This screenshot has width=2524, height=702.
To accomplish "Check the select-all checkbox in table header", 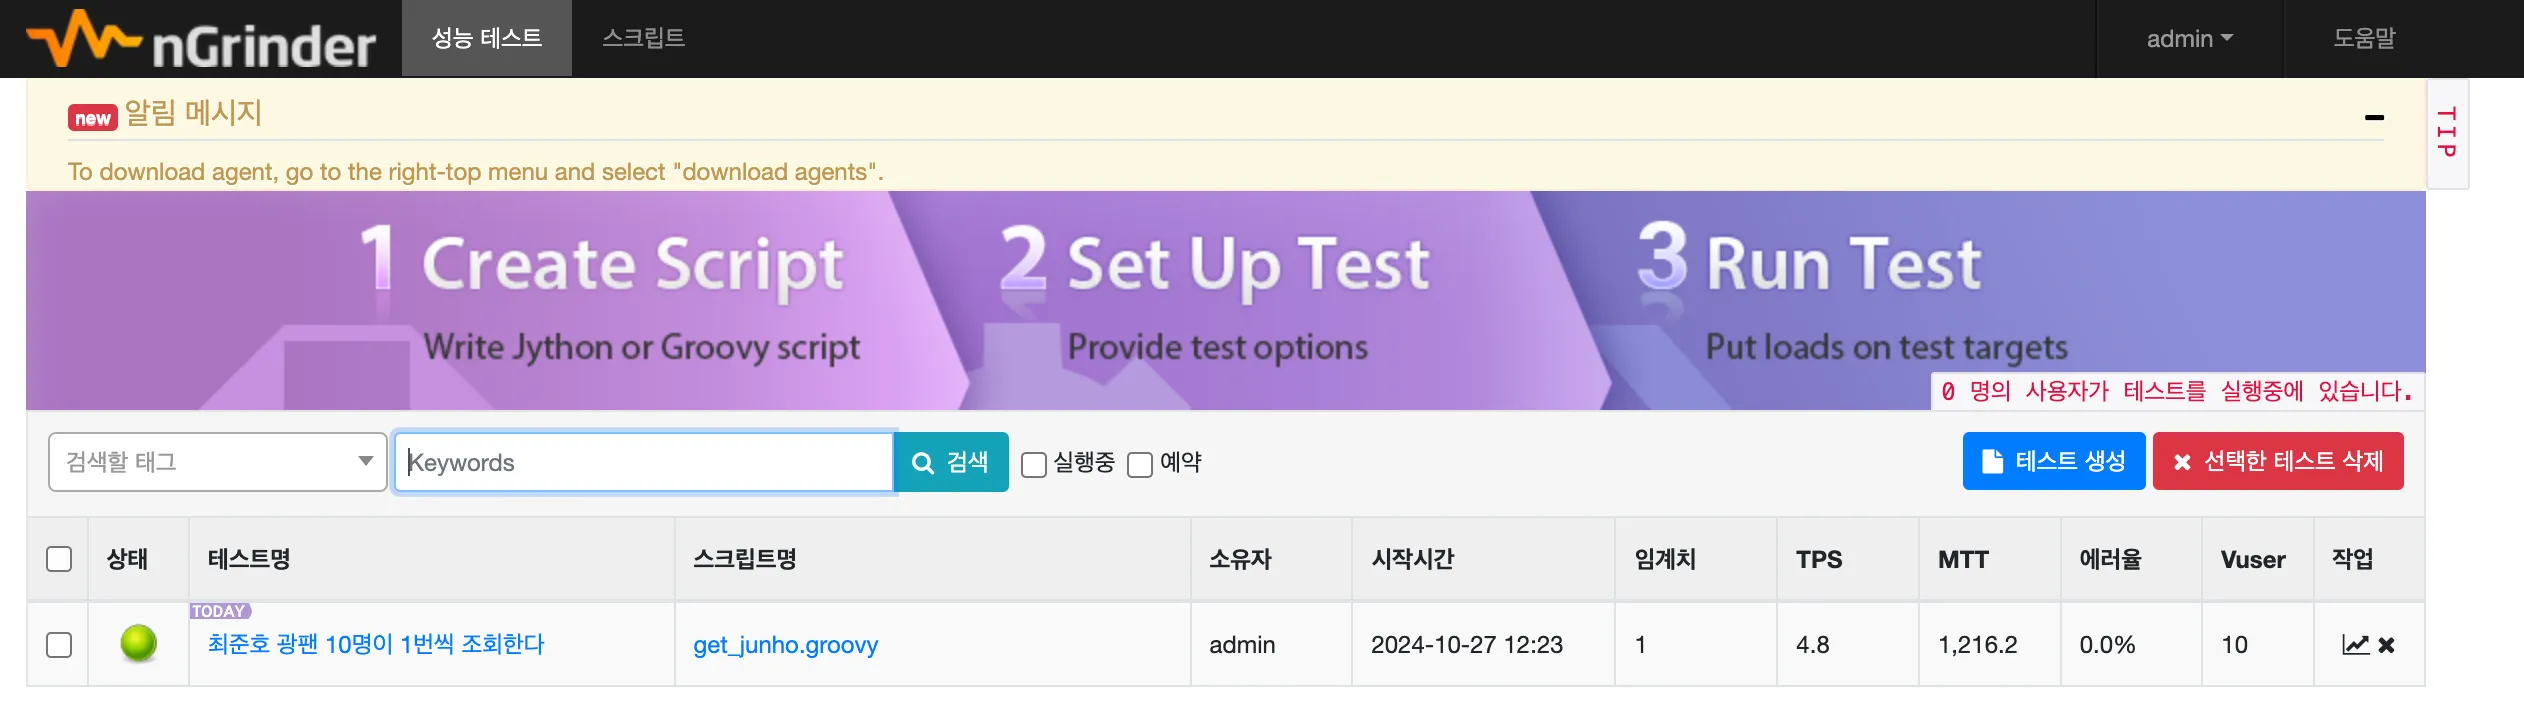I will (x=59, y=558).
